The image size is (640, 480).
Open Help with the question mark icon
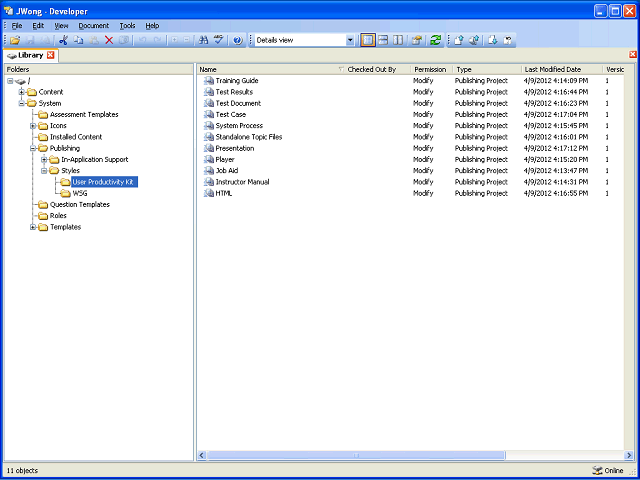click(238, 40)
